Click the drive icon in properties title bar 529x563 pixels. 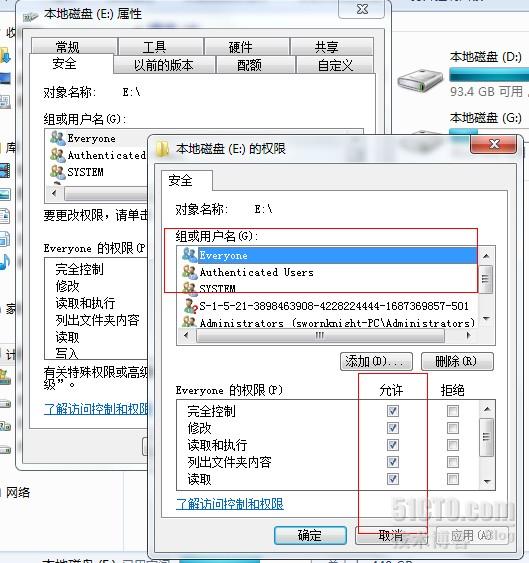[31, 16]
